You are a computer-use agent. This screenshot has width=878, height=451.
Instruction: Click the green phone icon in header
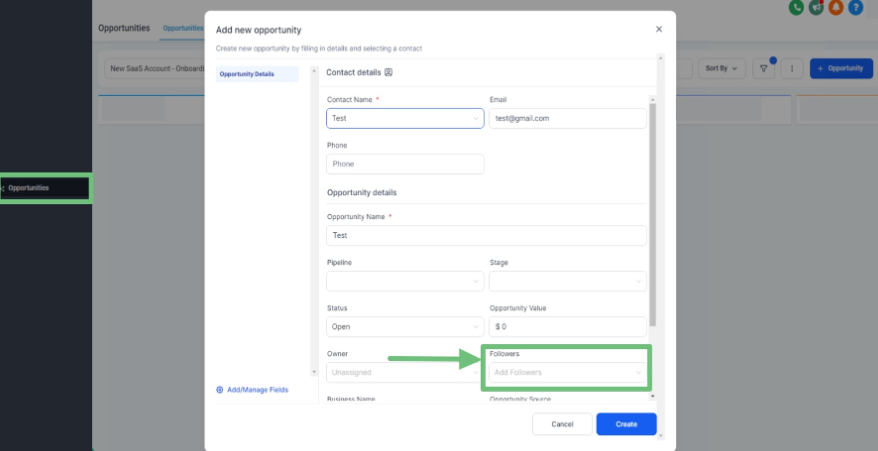pos(796,7)
